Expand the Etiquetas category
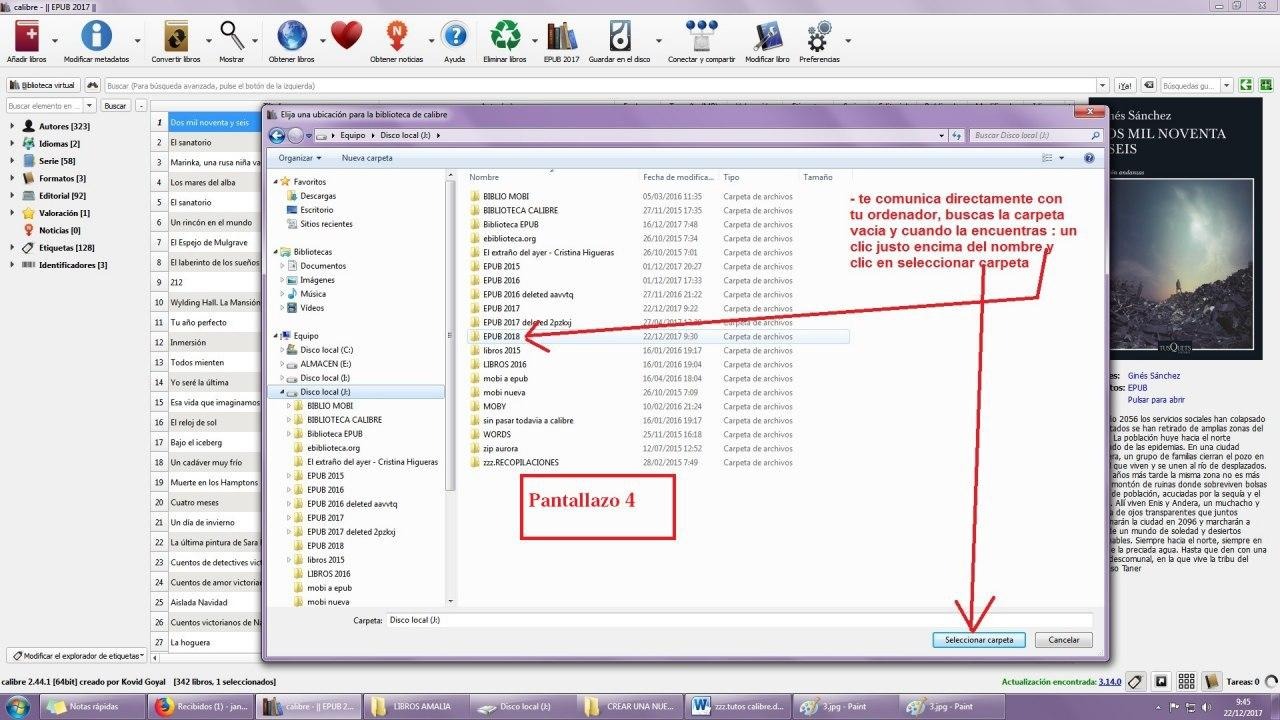Viewport: 1280px width, 720px height. (12, 248)
